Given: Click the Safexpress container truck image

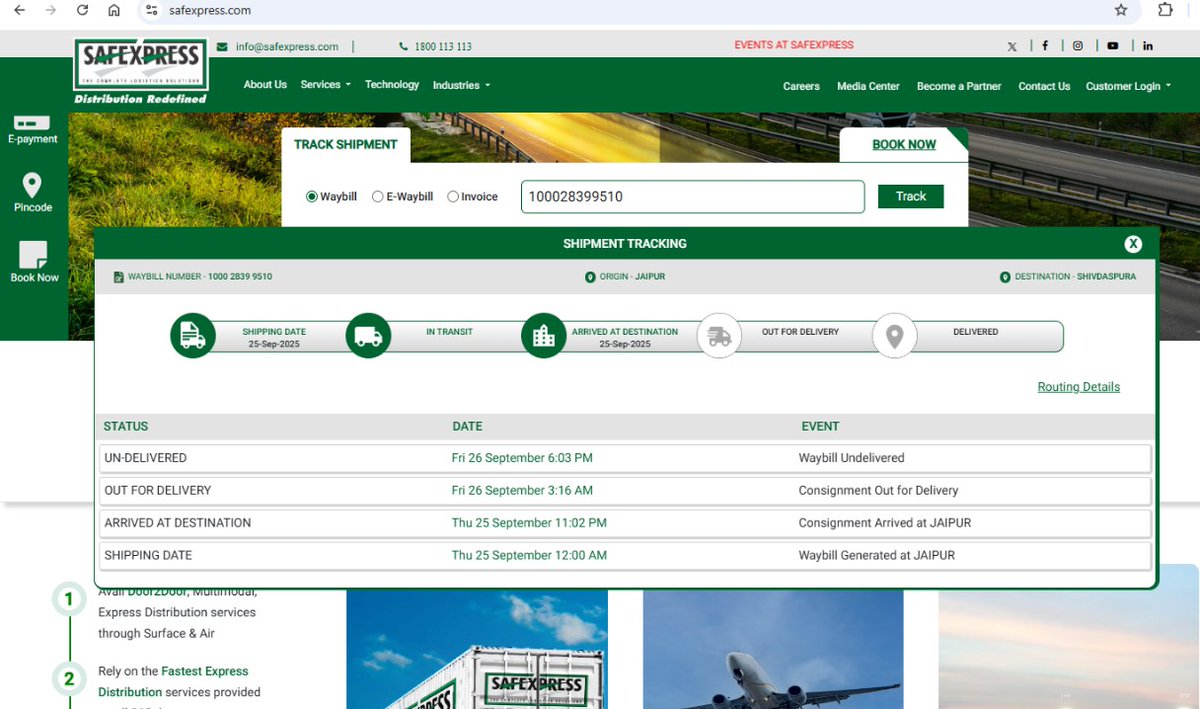Looking at the screenshot, I should pyautogui.click(x=477, y=649).
